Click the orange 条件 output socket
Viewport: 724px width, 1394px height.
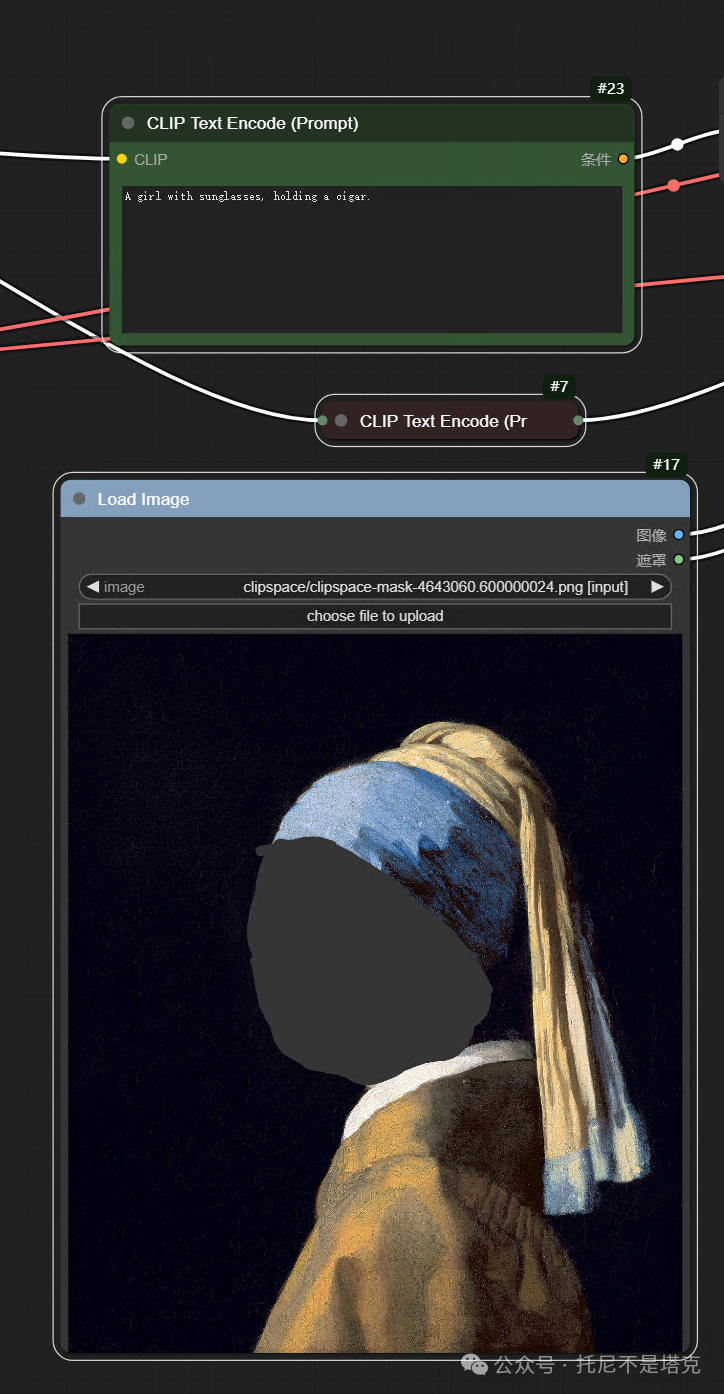tap(624, 159)
